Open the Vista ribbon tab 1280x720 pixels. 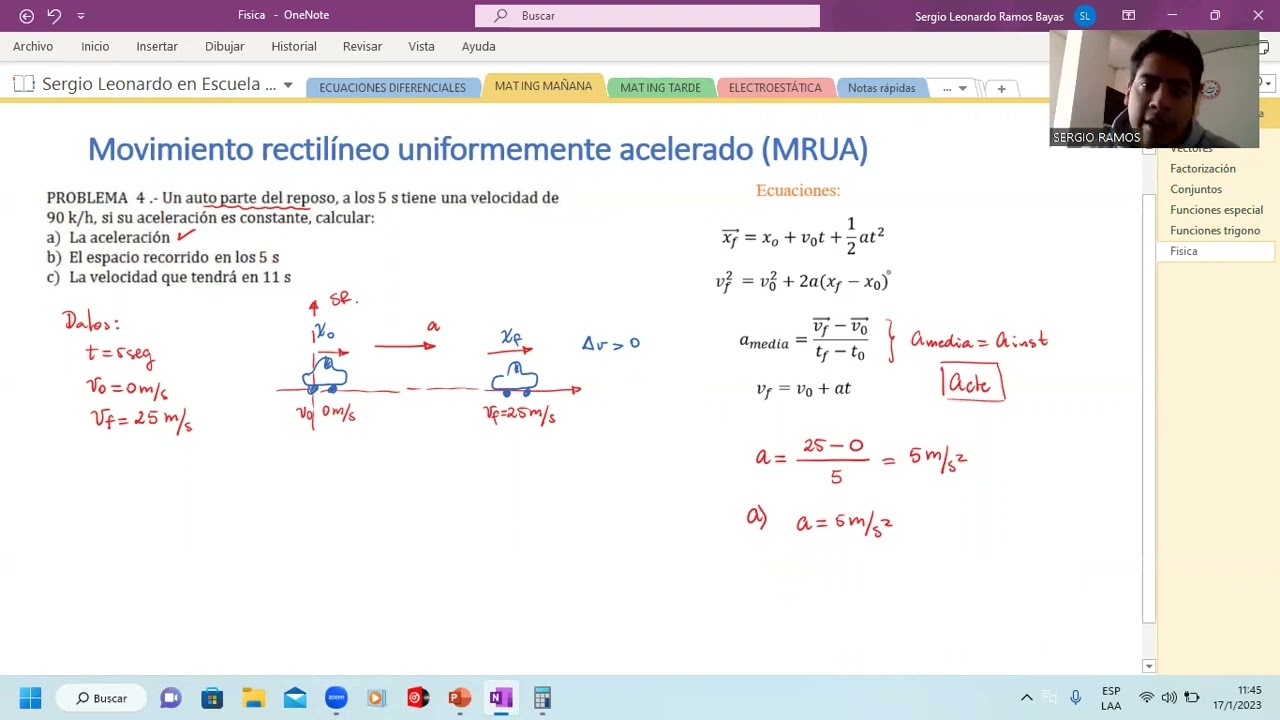pos(421,46)
